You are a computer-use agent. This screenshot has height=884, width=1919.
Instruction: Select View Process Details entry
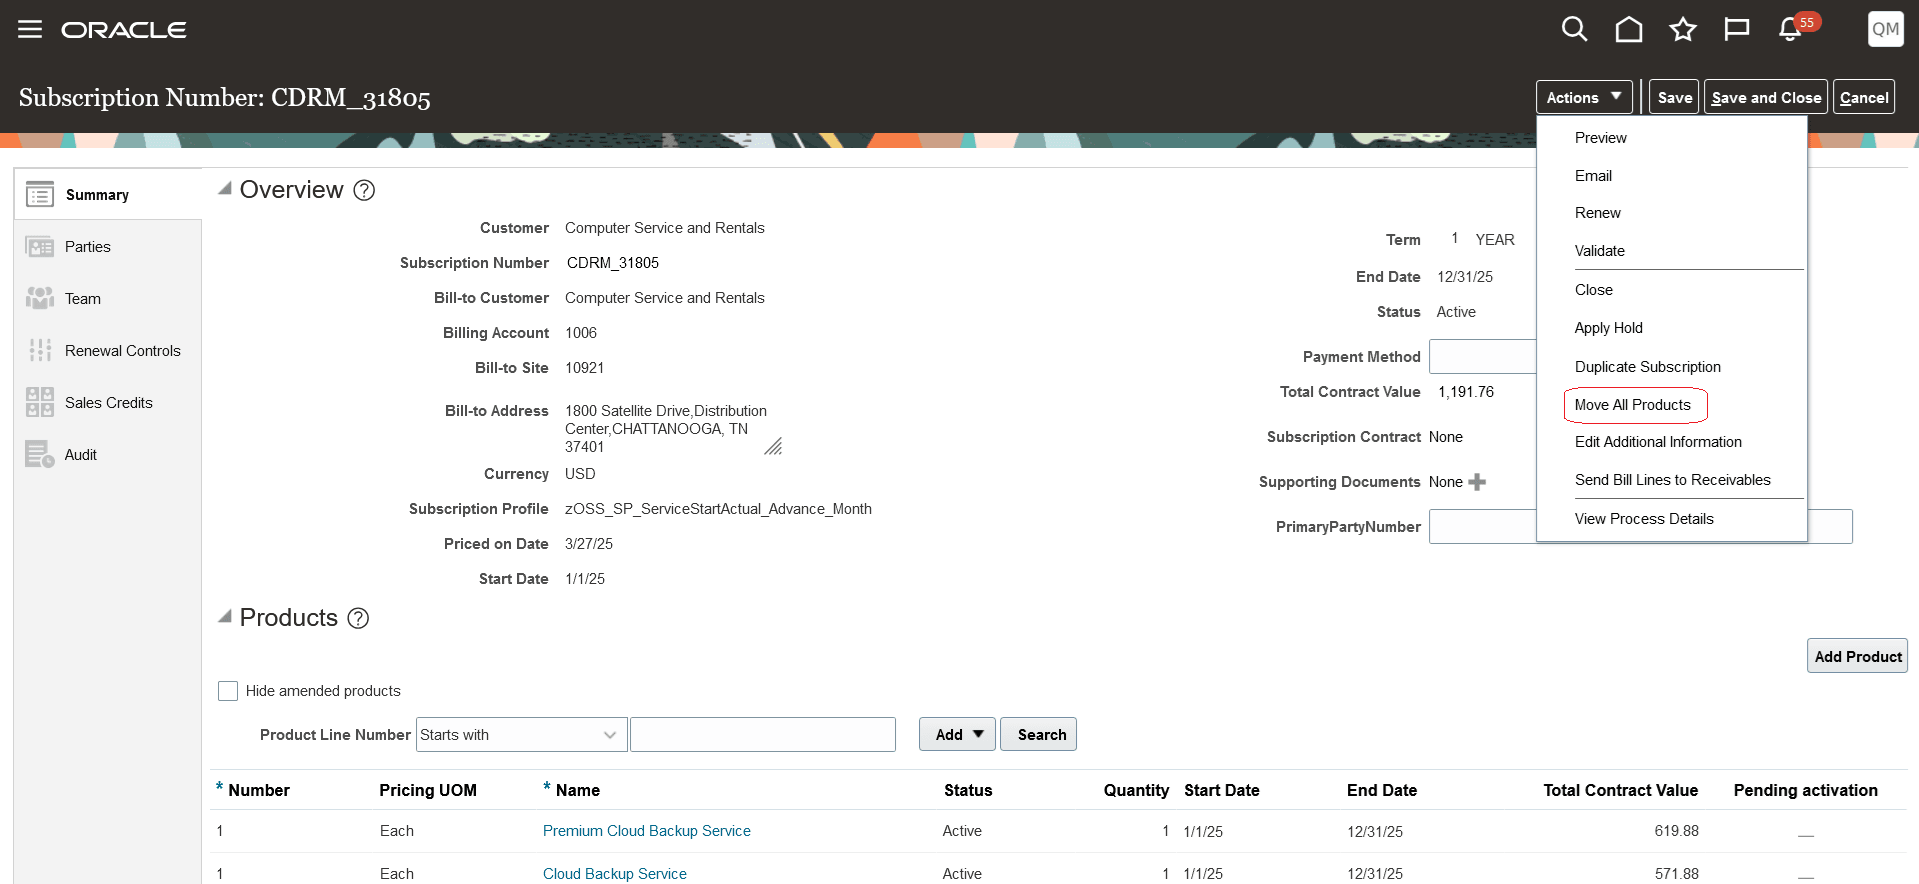(x=1644, y=519)
